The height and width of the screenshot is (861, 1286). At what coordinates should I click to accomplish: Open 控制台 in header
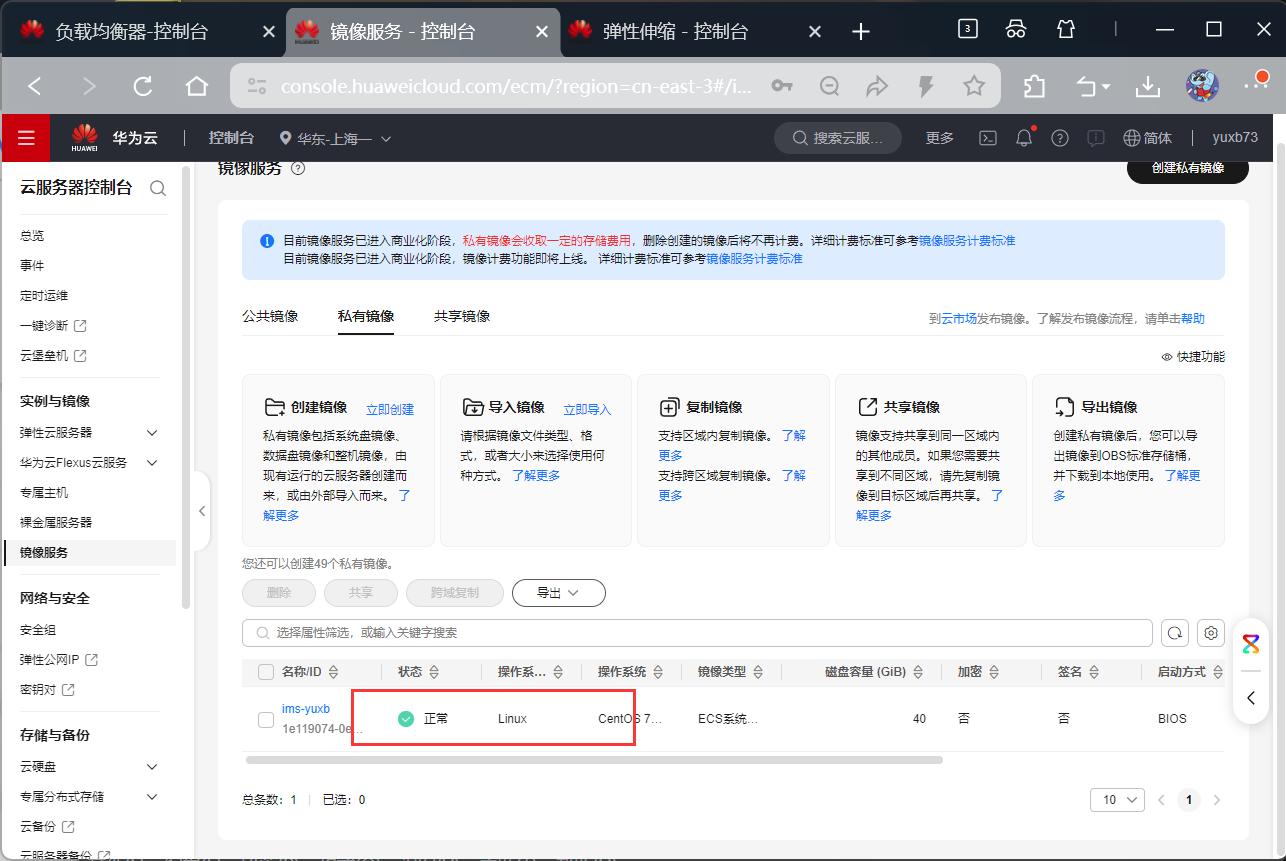point(231,138)
